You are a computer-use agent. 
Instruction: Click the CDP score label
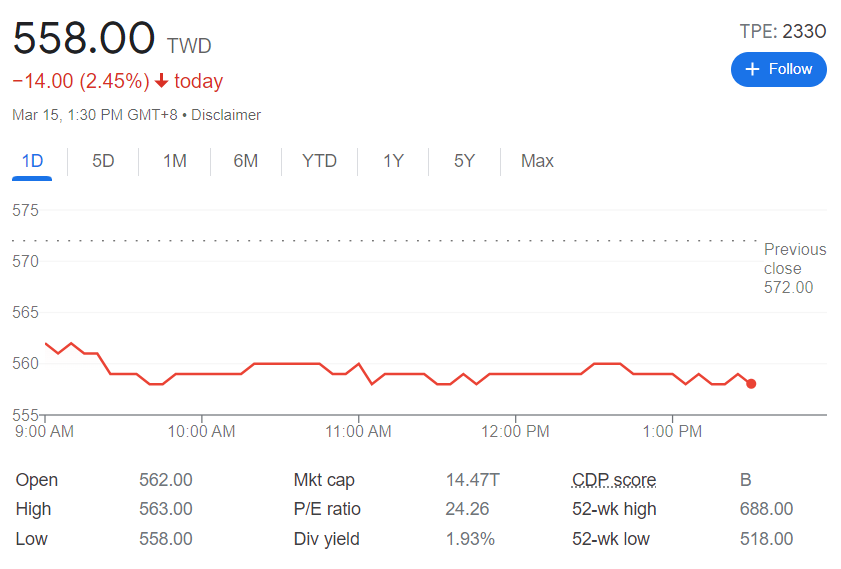click(x=614, y=480)
